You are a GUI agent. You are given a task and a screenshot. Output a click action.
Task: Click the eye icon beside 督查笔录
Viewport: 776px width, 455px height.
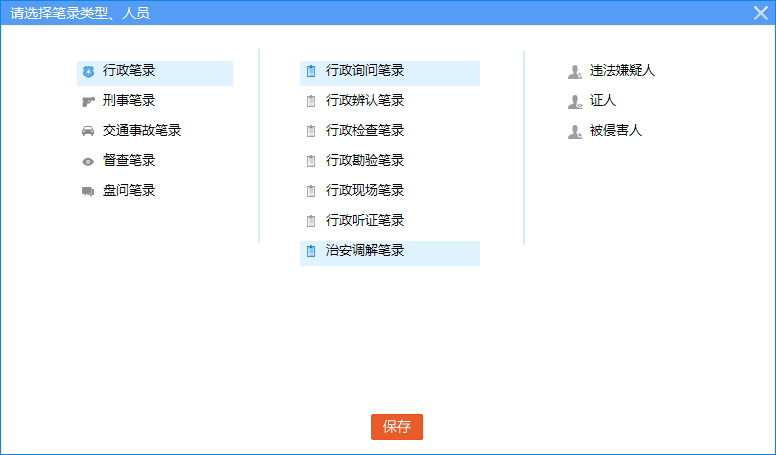point(88,161)
